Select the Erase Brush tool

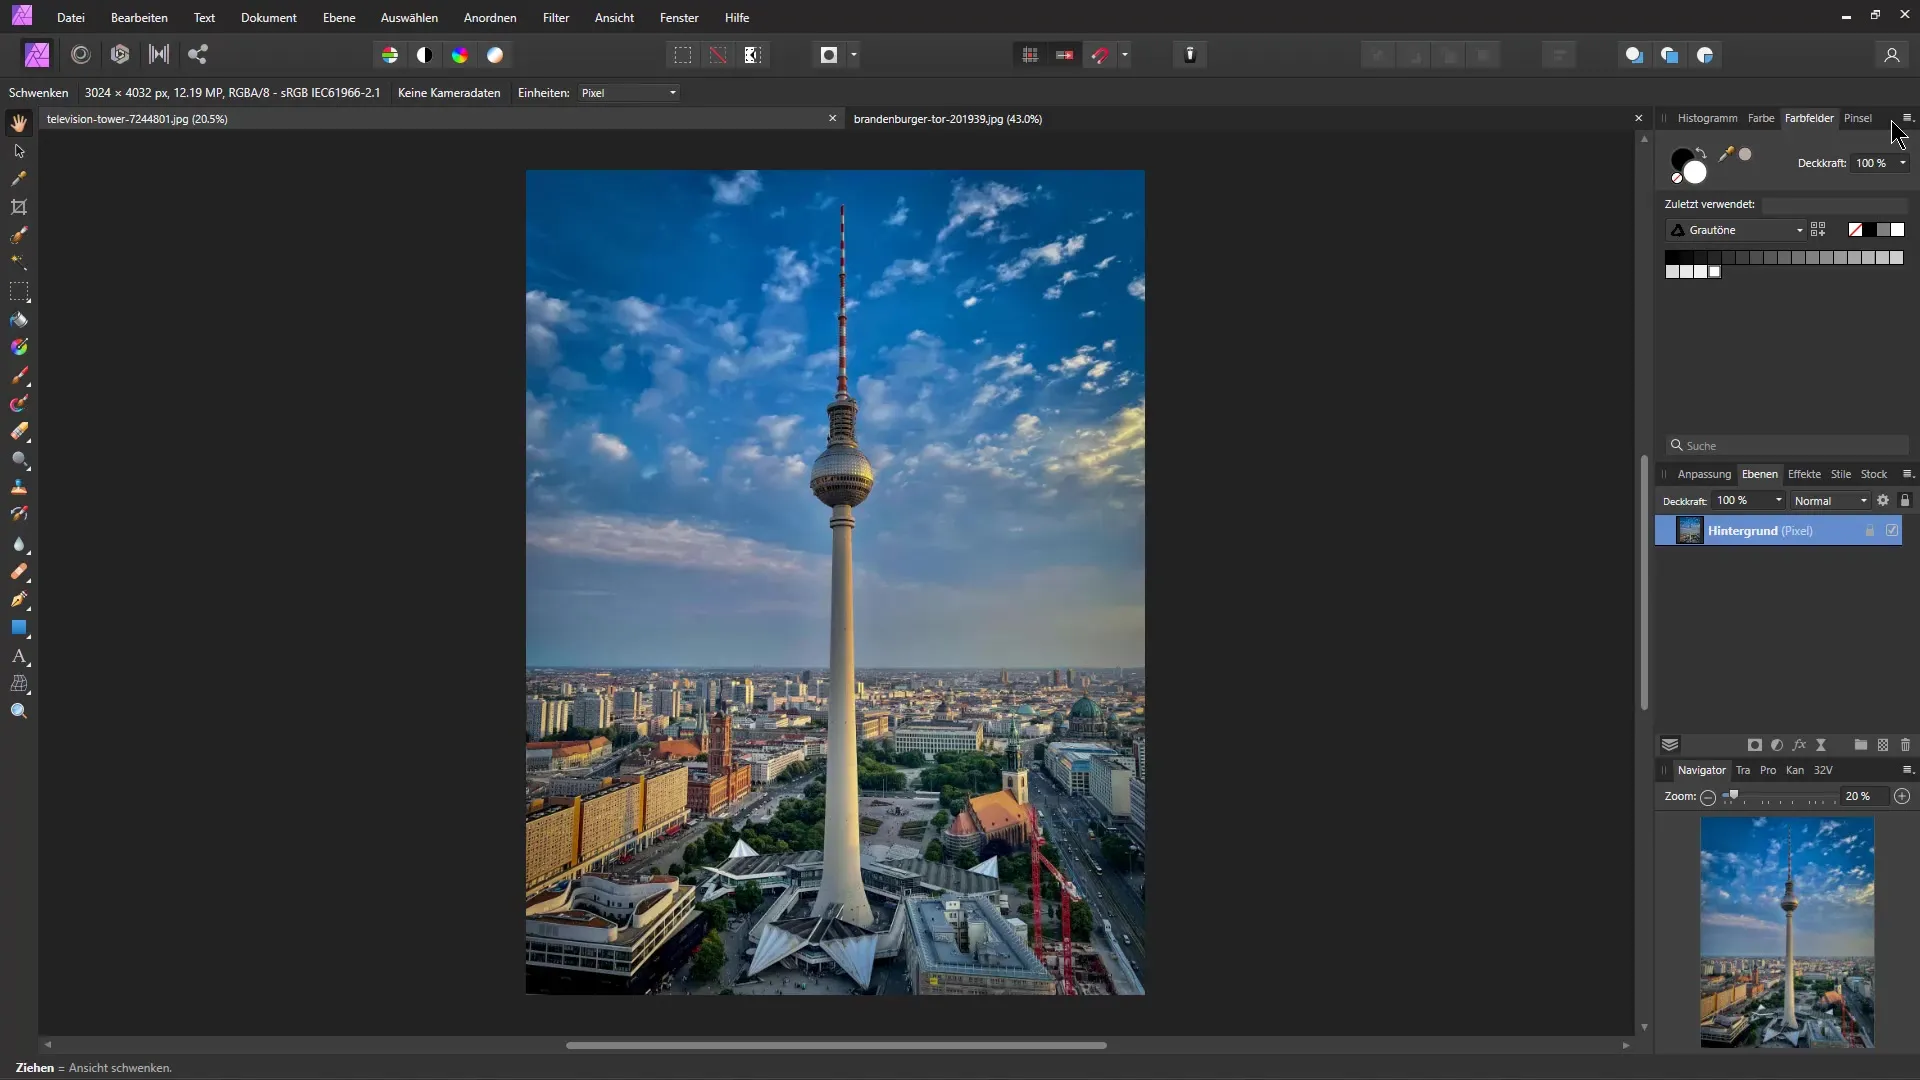pos(19,432)
